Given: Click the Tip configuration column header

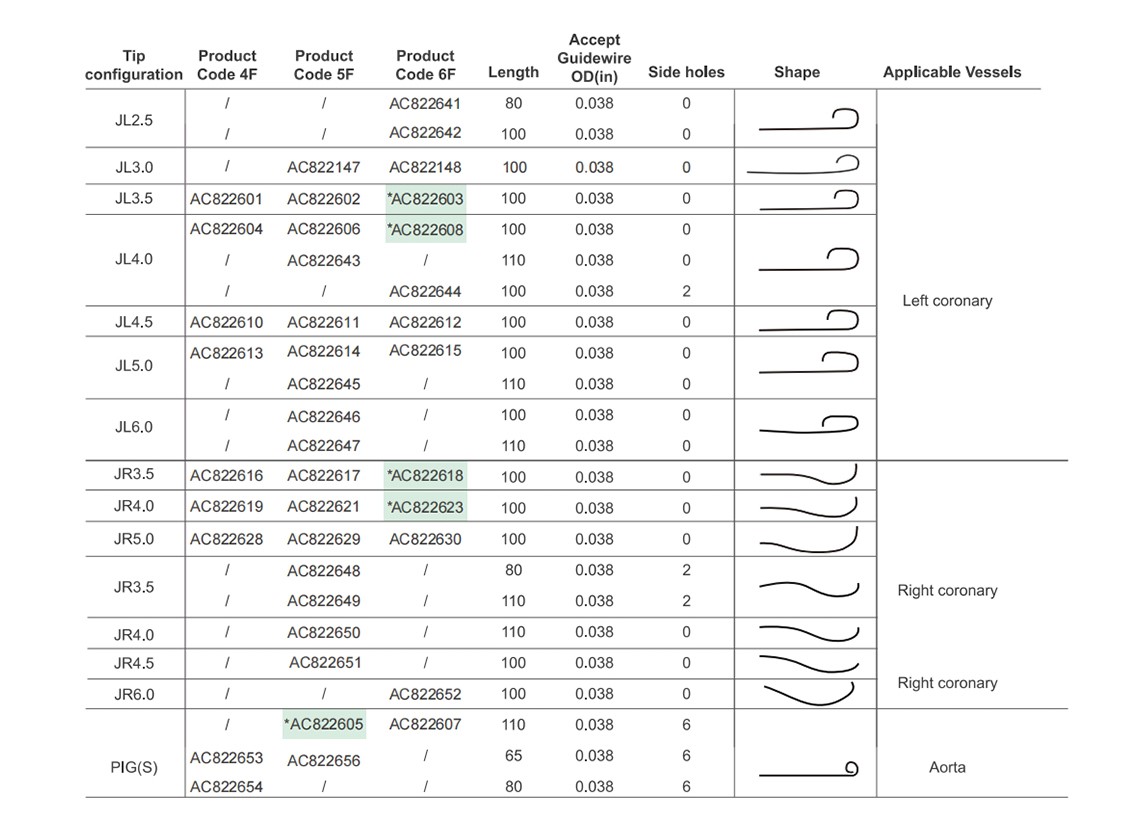Looking at the screenshot, I should tap(134, 65).
